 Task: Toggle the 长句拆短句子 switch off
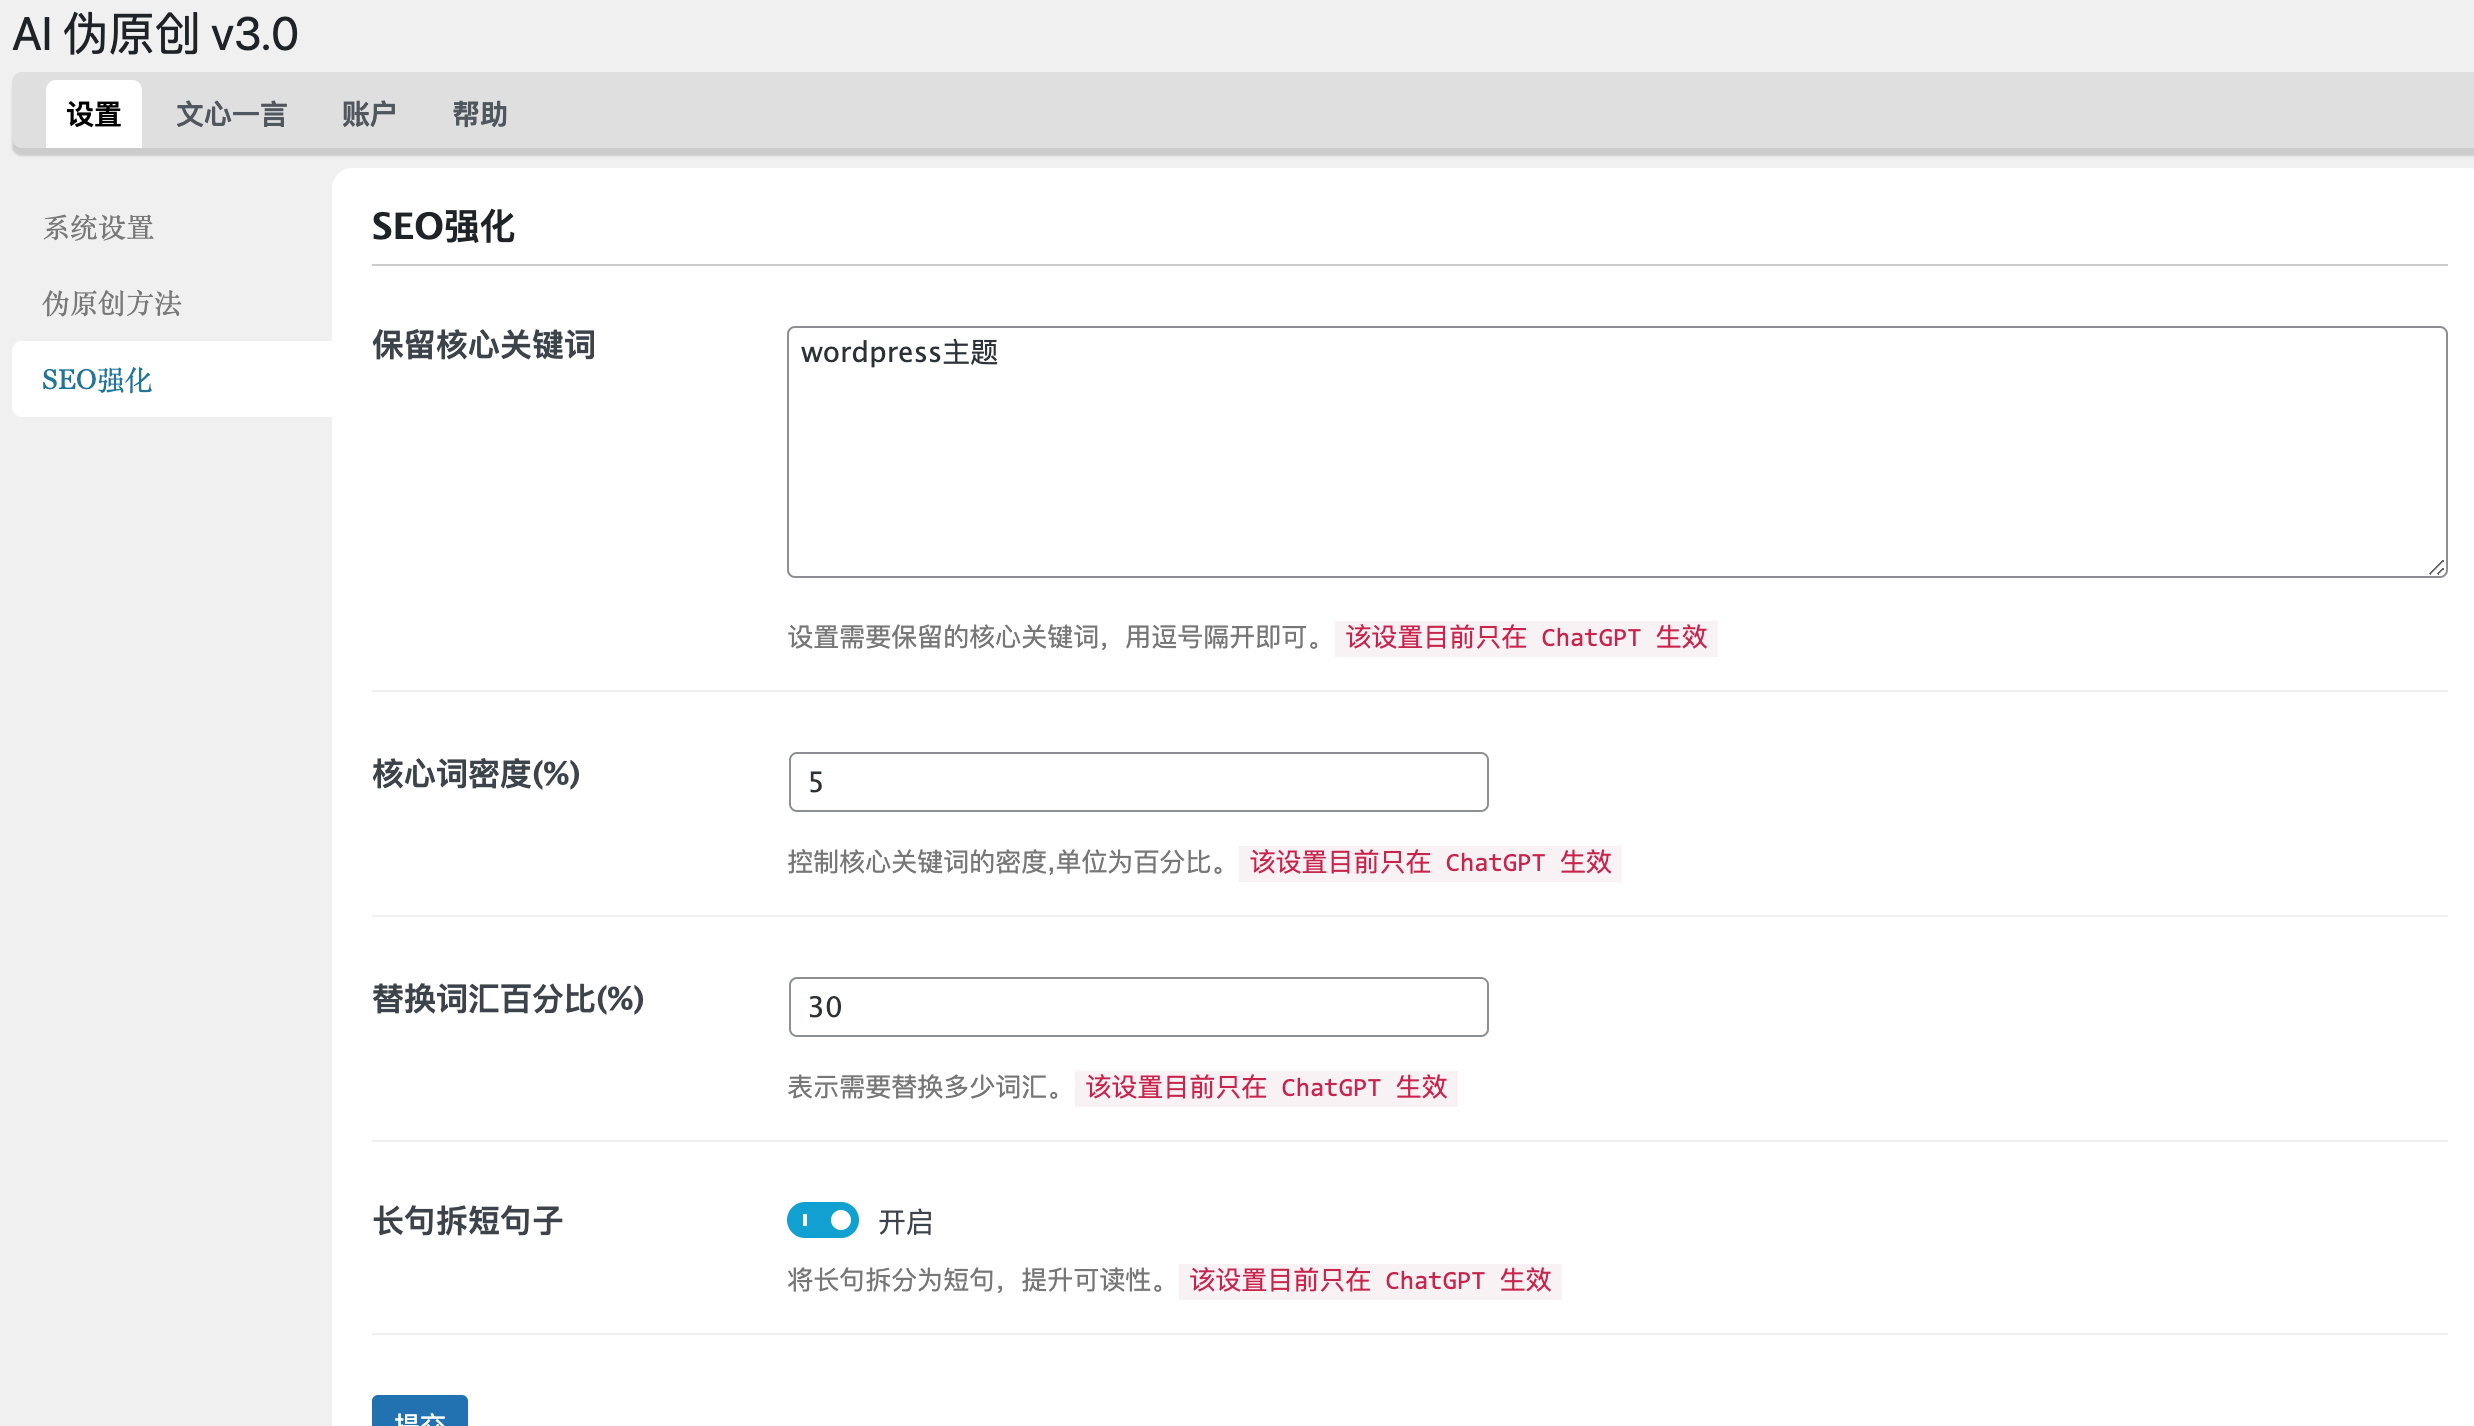pos(822,1220)
